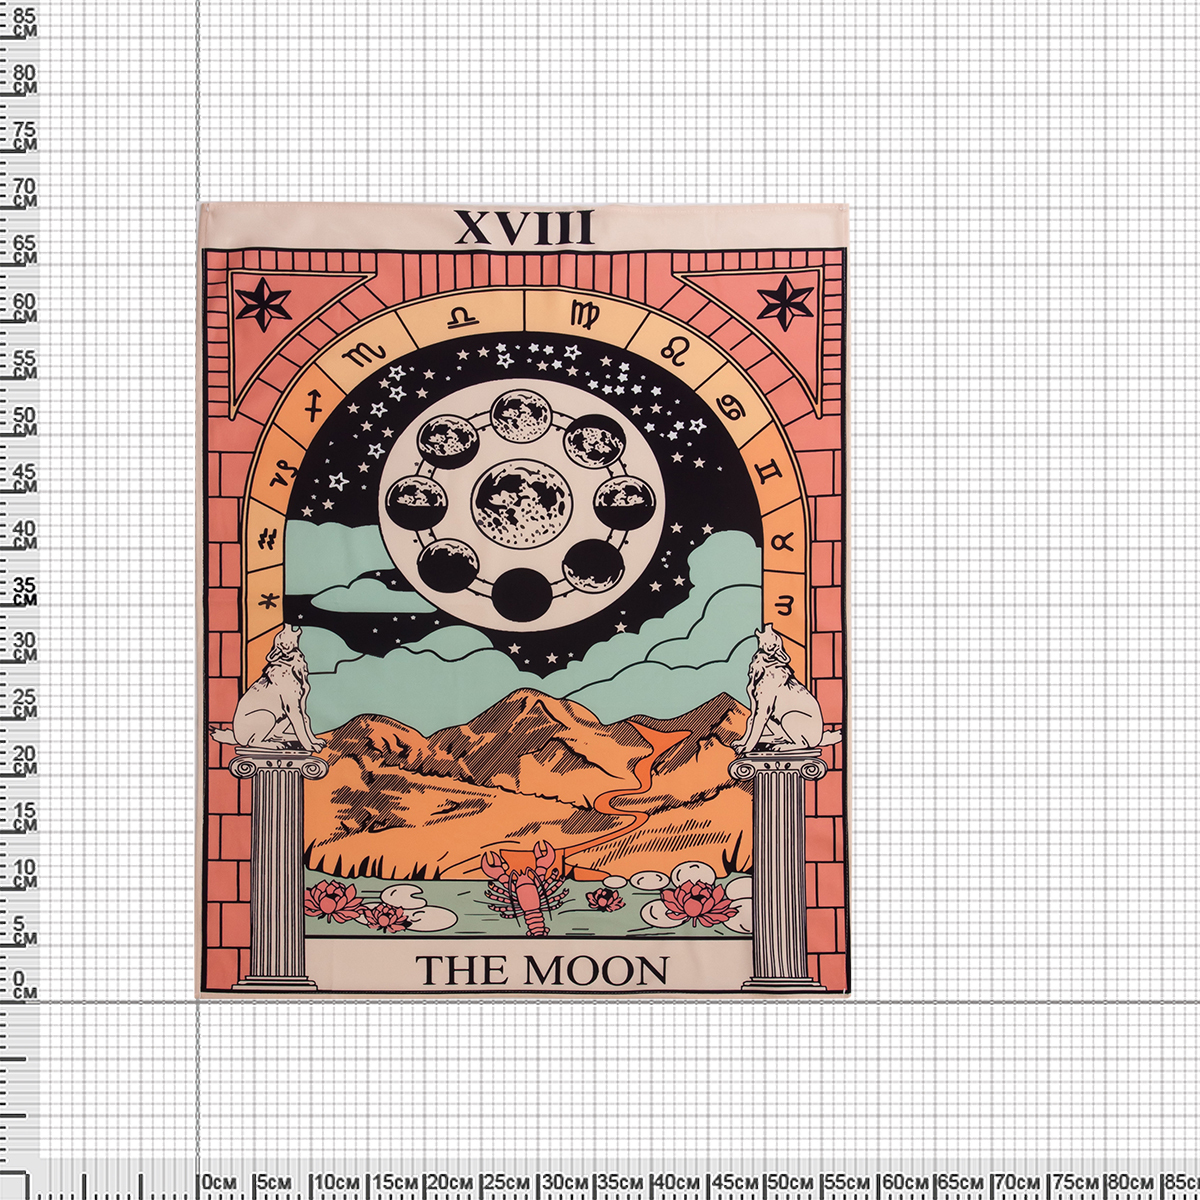Click the "THE MOON" caption text
The height and width of the screenshot is (1200, 1200).
click(542, 970)
